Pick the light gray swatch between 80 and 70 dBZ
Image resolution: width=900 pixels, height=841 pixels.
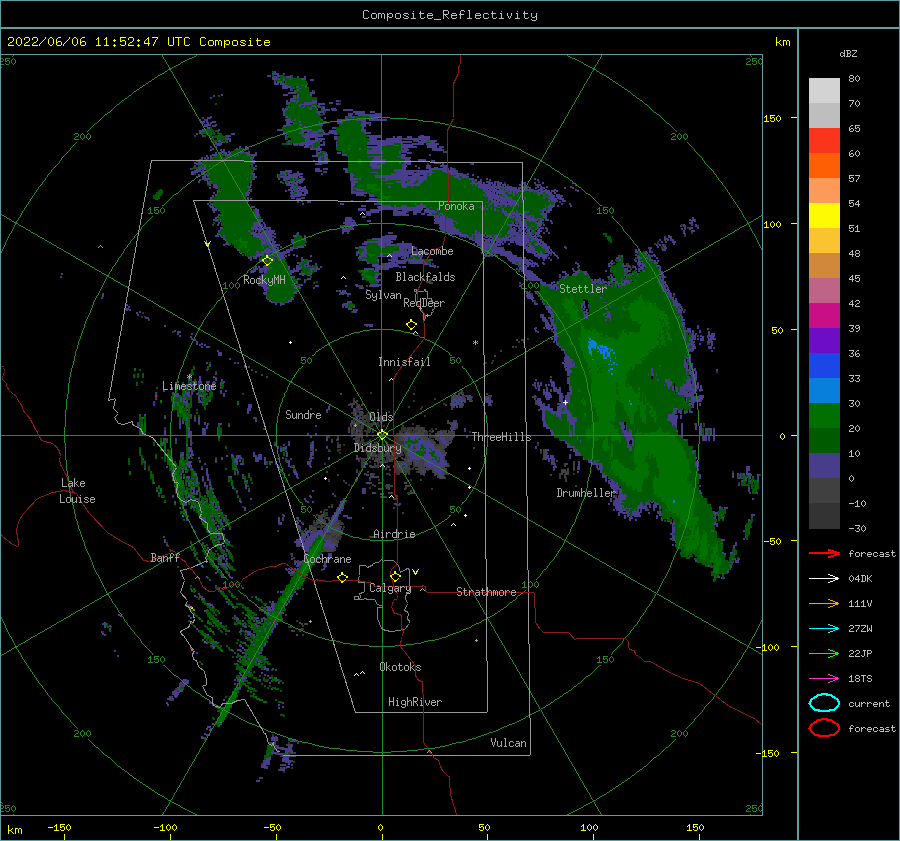(824, 91)
